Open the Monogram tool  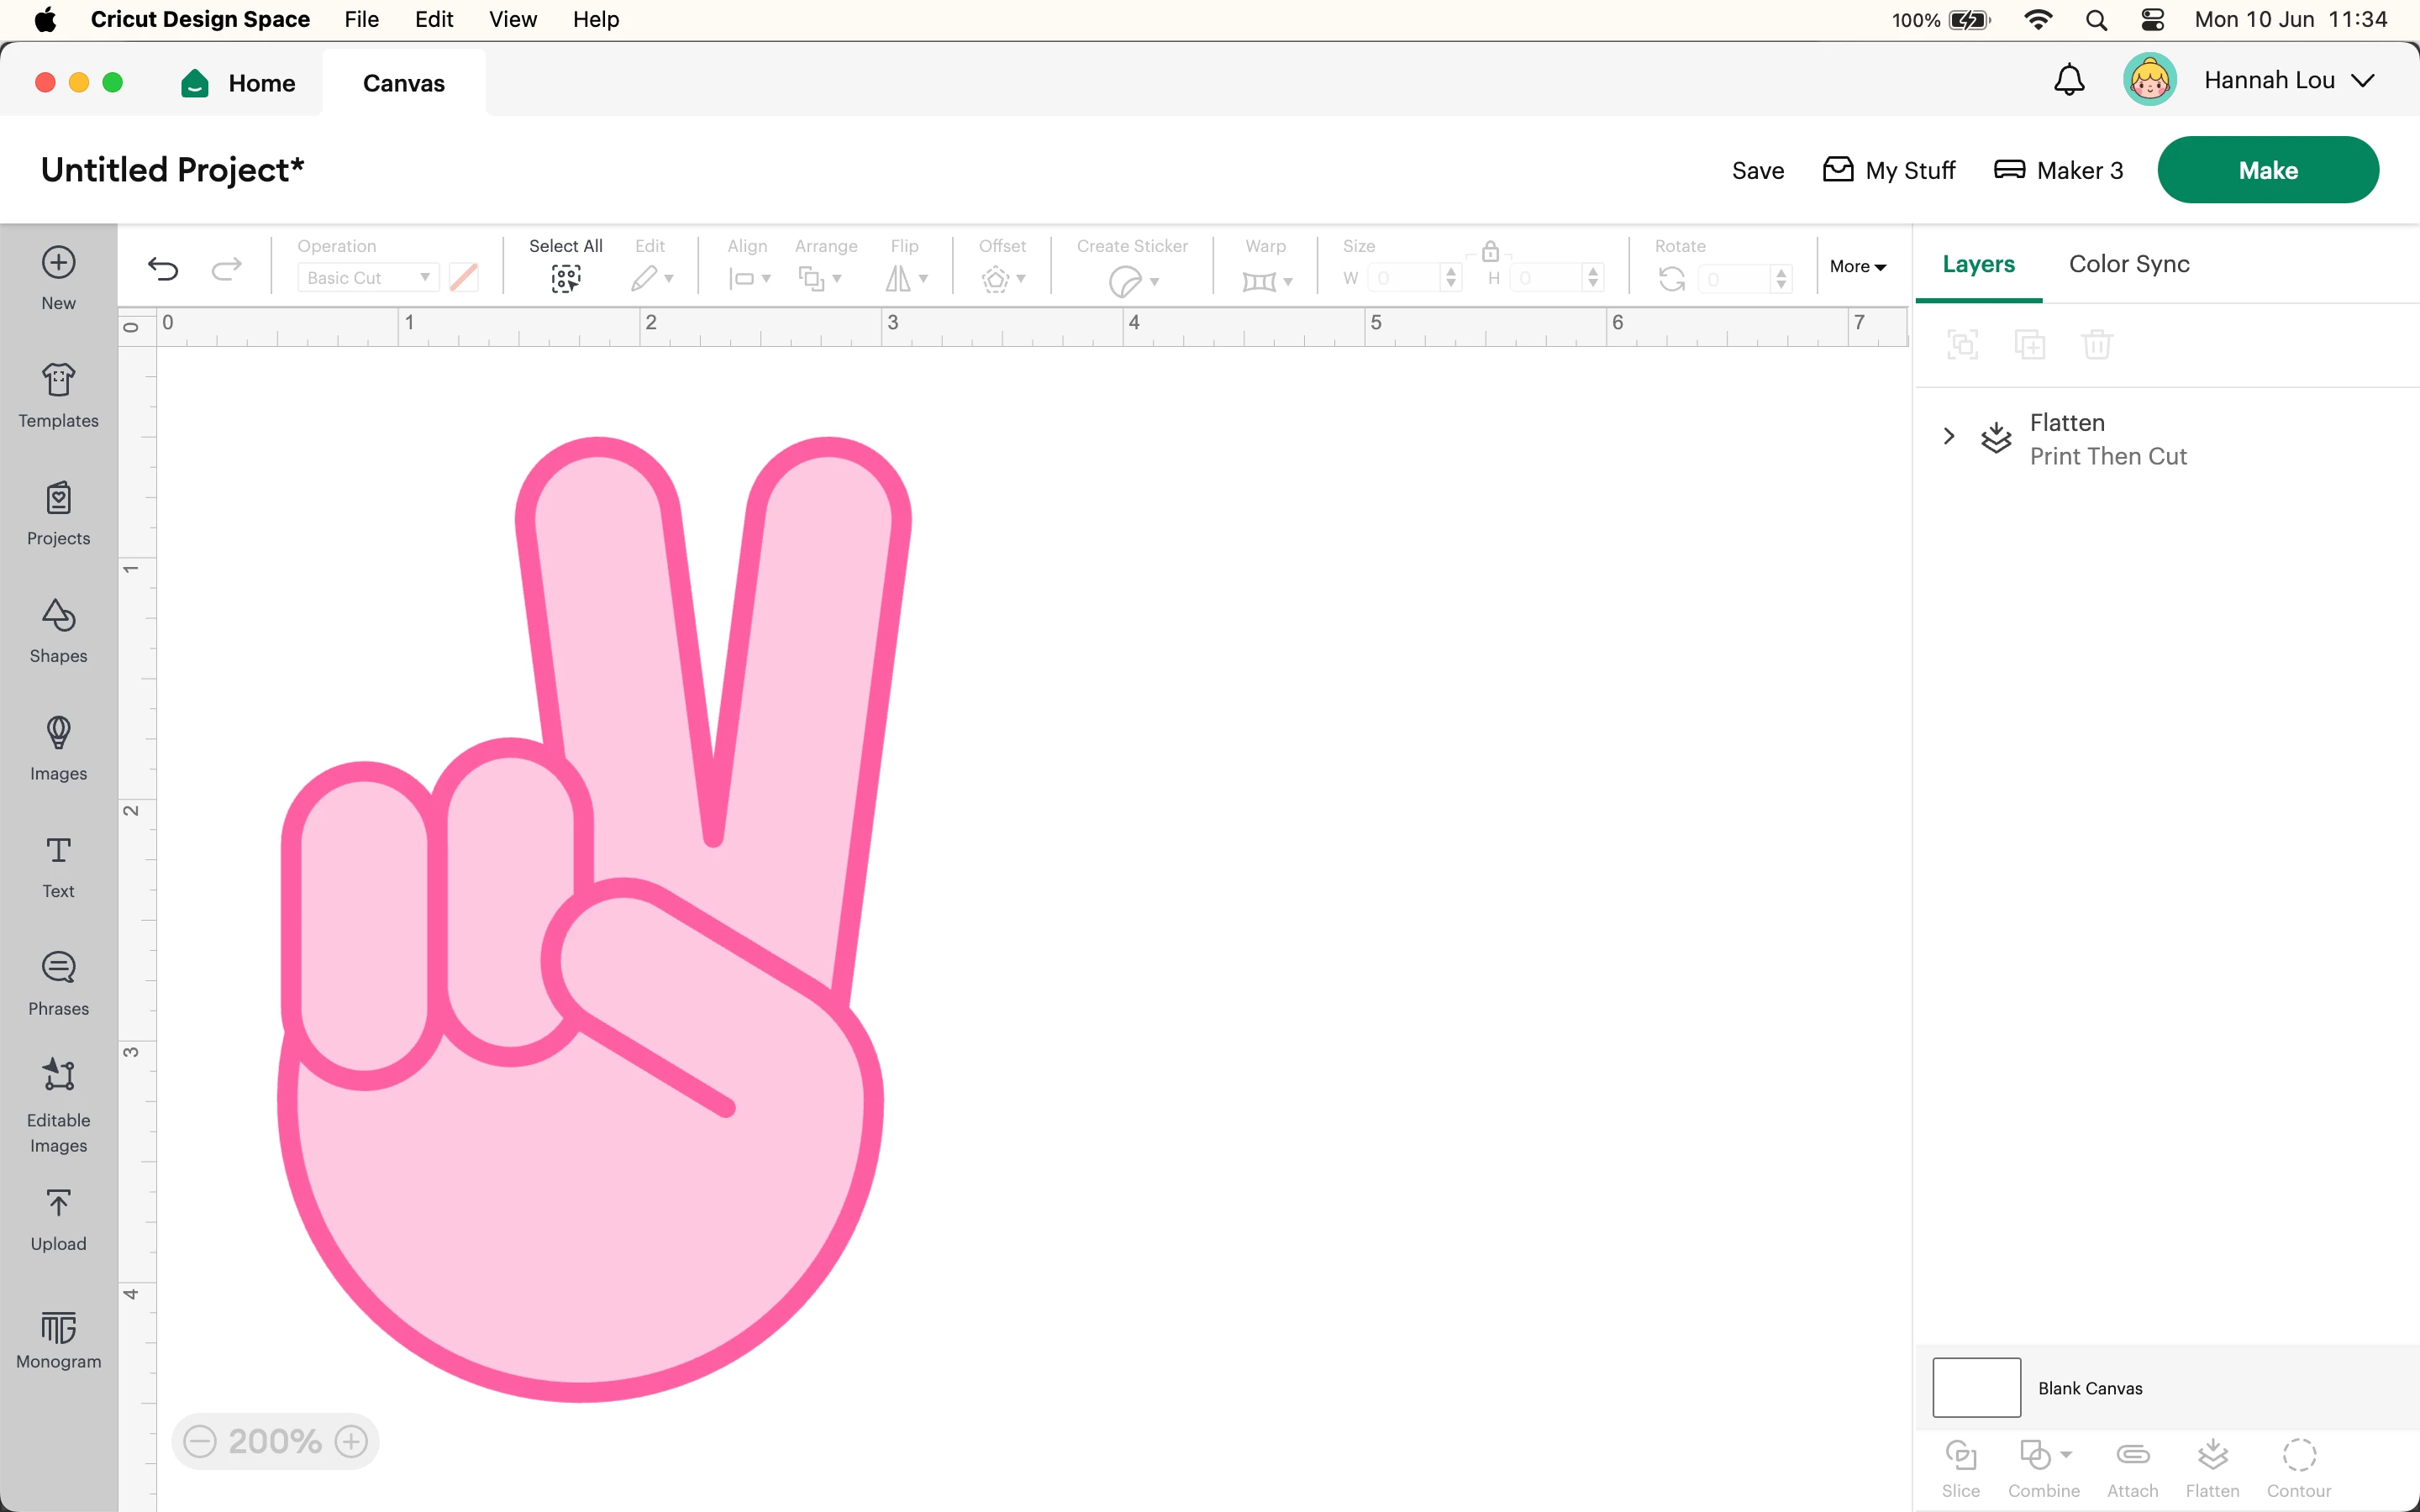tap(58, 1339)
